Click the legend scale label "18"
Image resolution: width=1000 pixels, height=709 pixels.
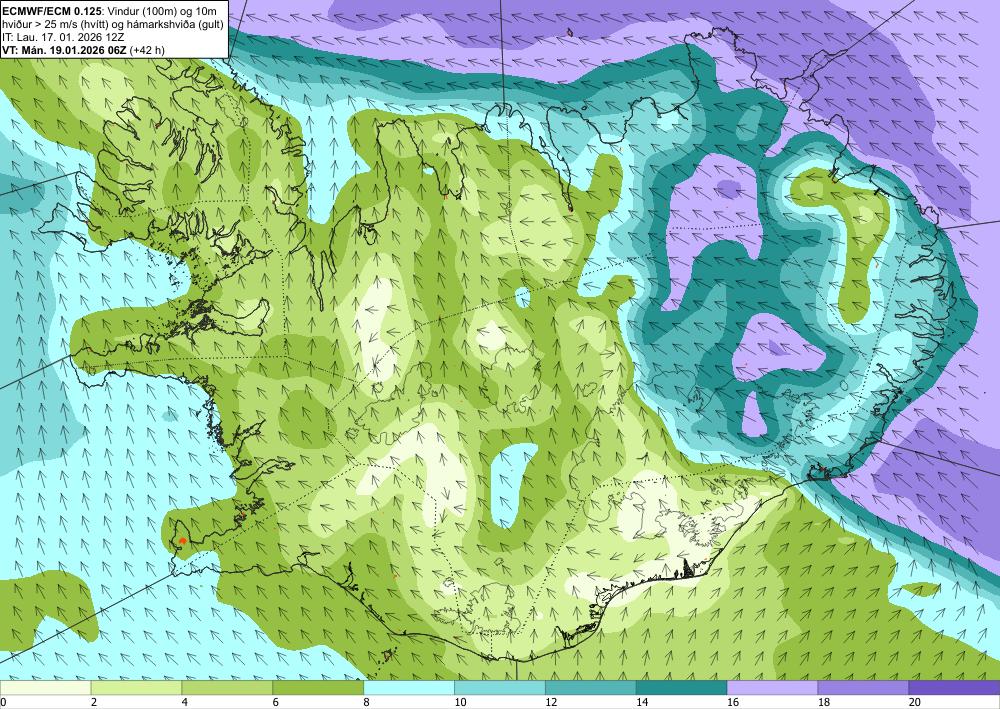point(823,702)
